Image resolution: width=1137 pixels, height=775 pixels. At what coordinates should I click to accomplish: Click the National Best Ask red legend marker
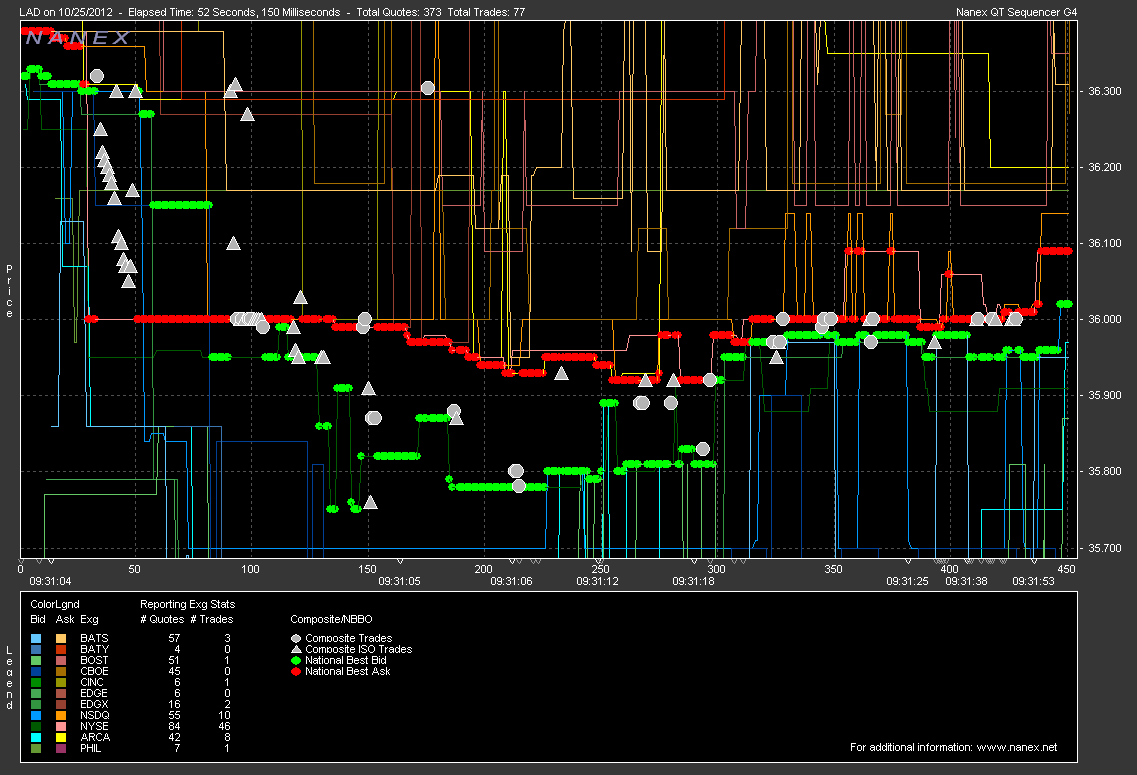pyautogui.click(x=296, y=671)
